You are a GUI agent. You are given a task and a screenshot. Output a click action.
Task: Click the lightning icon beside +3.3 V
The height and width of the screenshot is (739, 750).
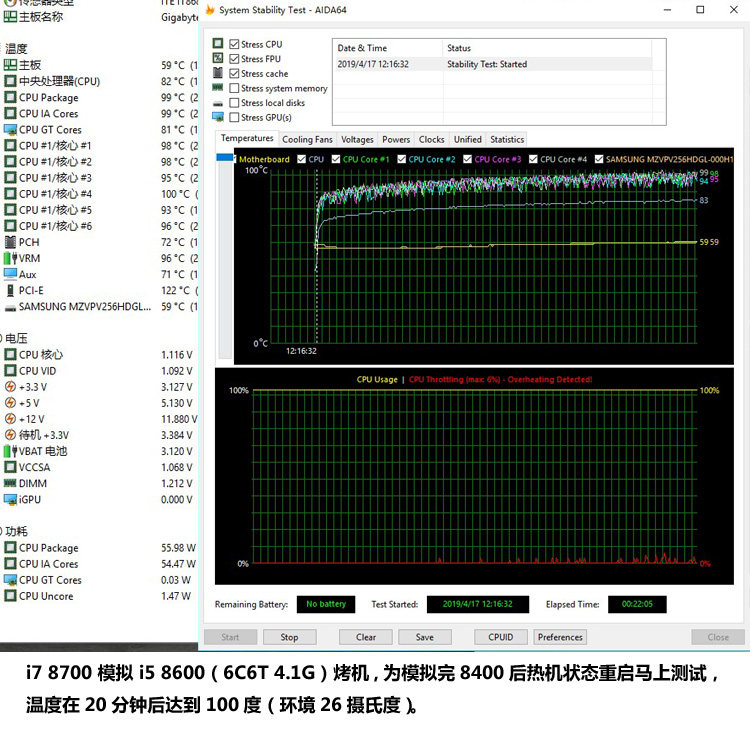[x=10, y=386]
